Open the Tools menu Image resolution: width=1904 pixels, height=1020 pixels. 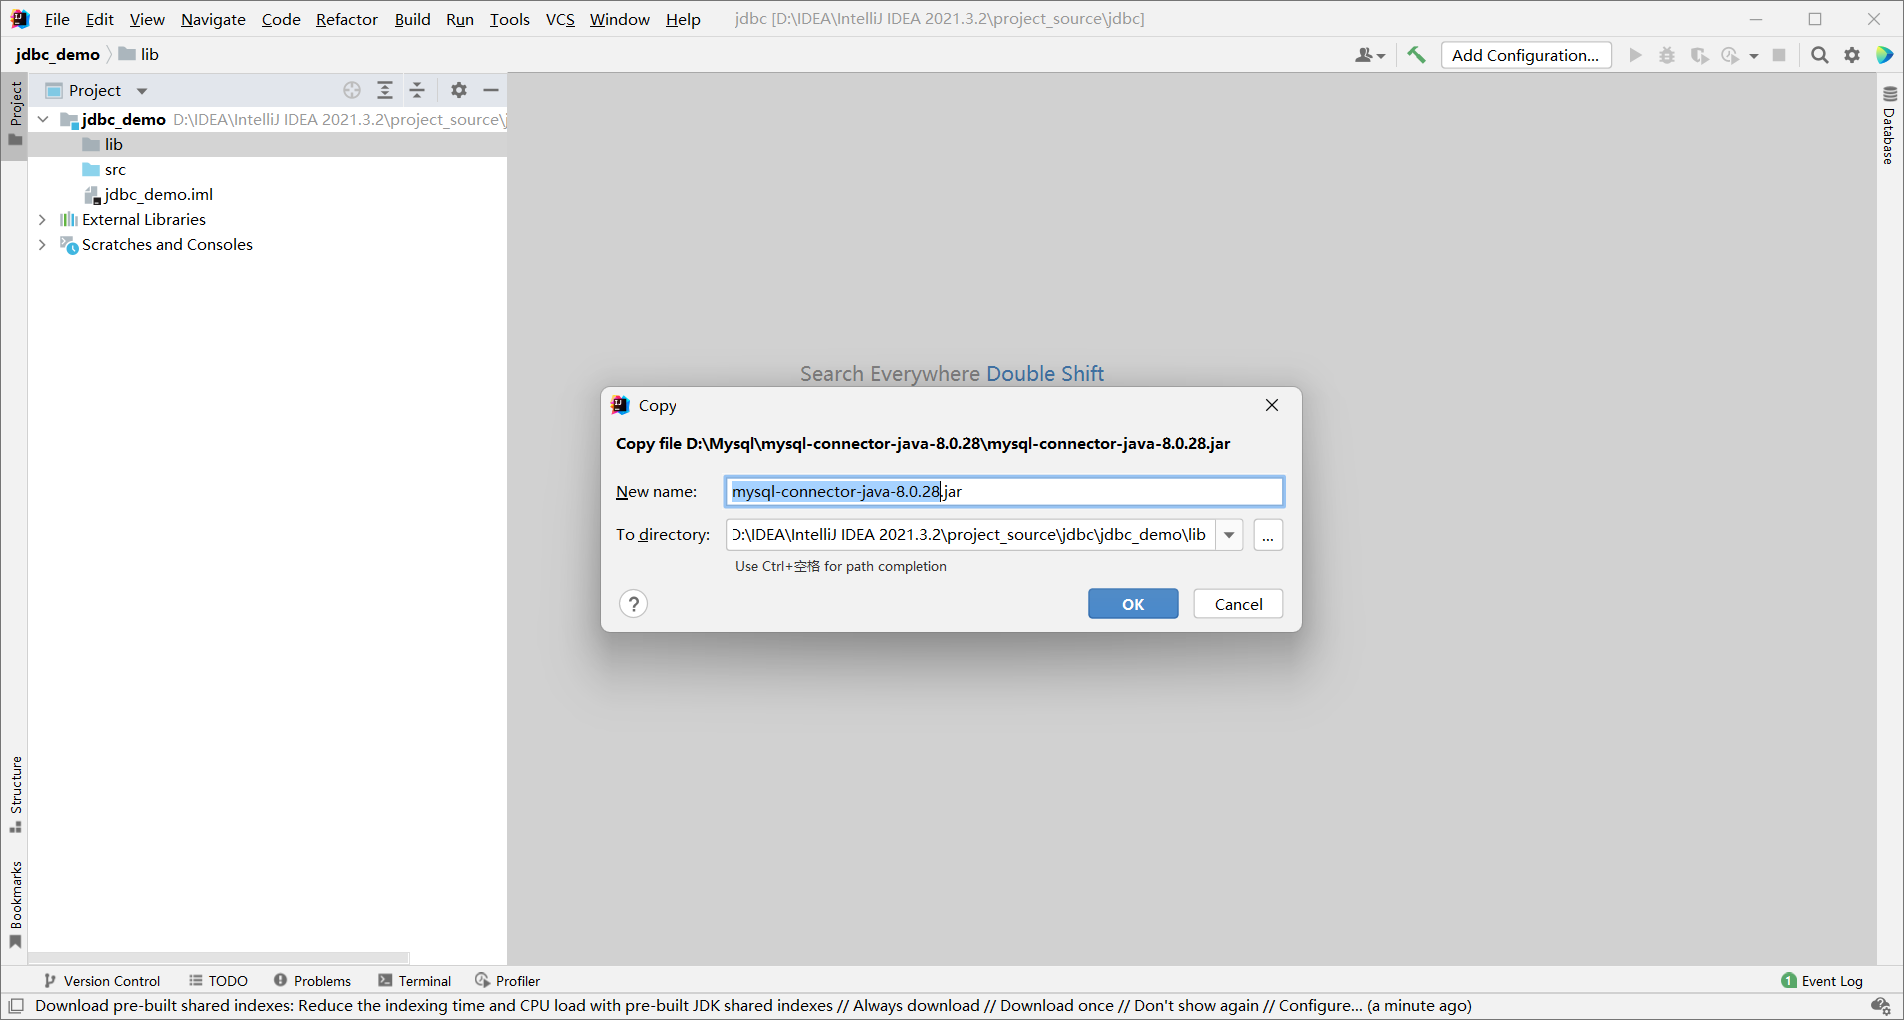pos(509,19)
